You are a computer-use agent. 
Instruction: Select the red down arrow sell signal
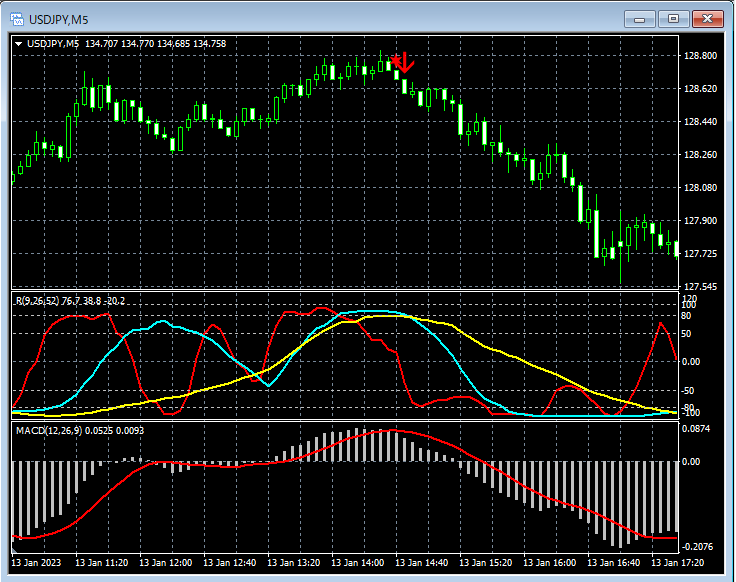(x=404, y=62)
